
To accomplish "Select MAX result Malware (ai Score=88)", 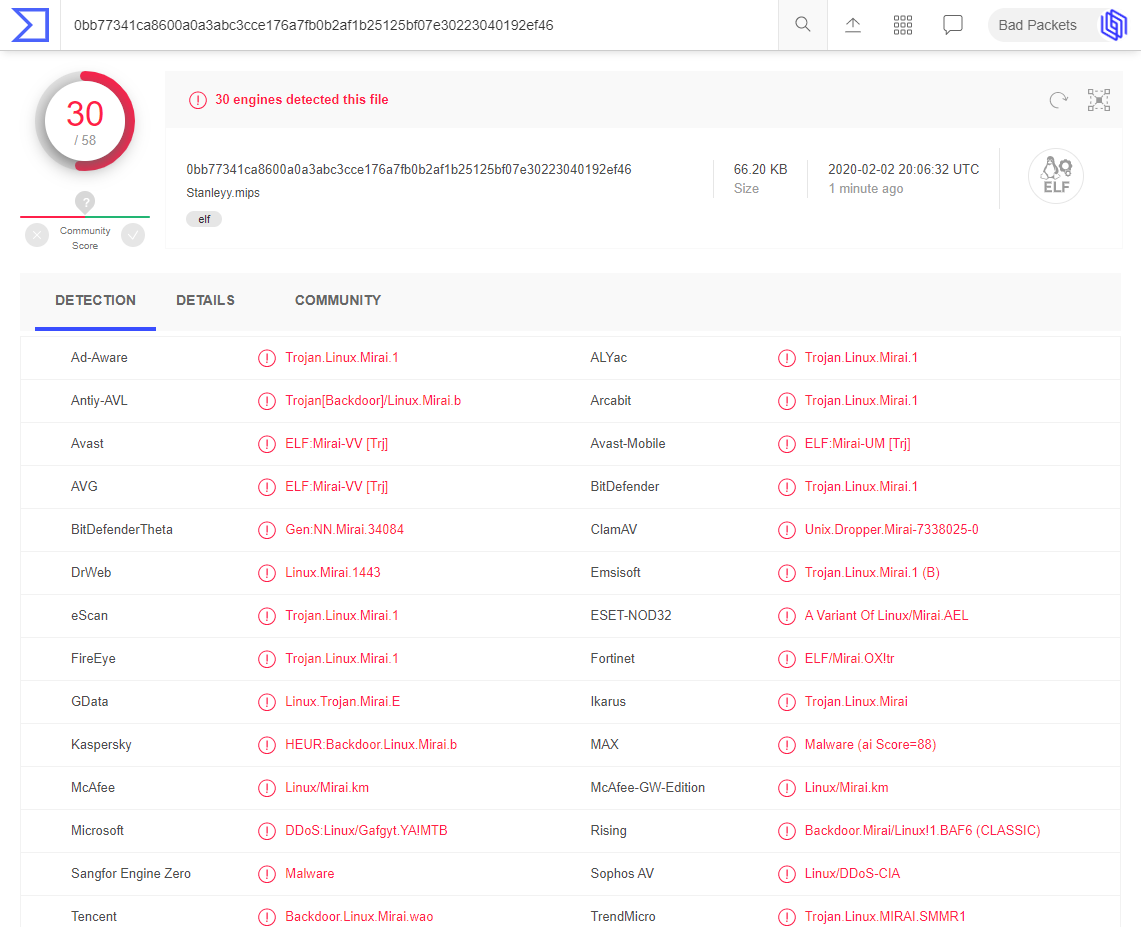I will [x=870, y=744].
